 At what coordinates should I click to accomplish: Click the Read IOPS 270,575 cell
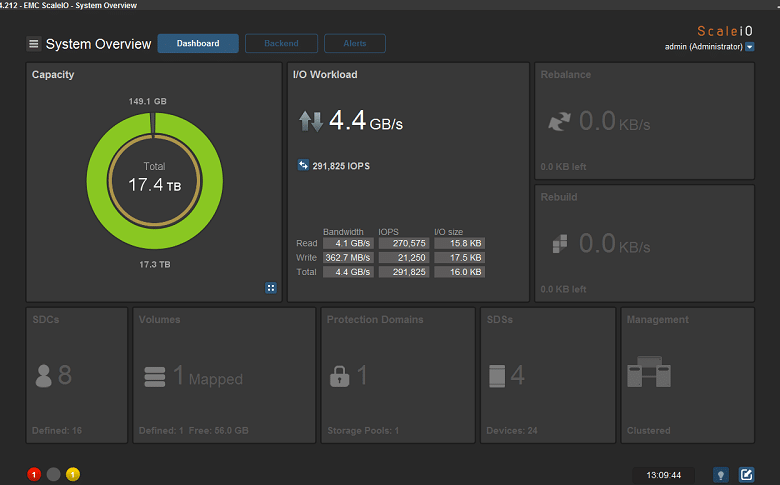pos(404,243)
